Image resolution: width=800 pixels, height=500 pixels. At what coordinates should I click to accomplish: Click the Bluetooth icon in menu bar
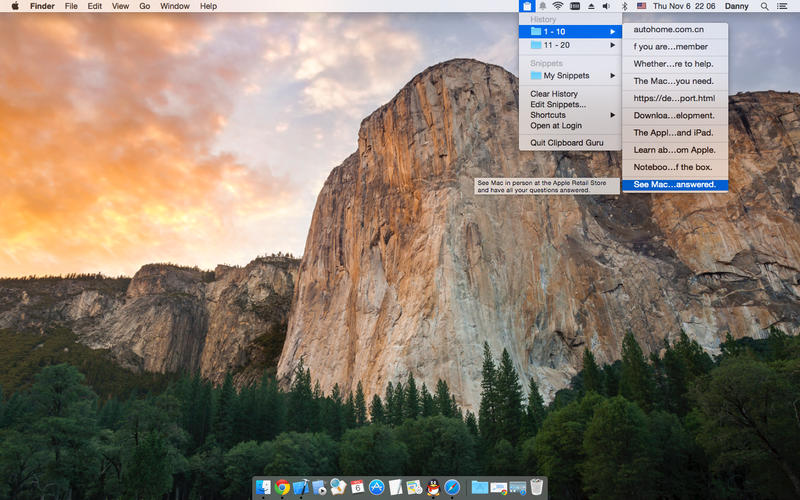[x=624, y=6]
